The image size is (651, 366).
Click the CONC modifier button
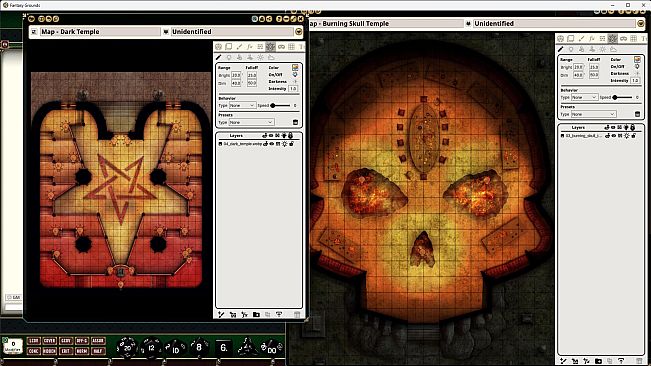click(x=34, y=351)
